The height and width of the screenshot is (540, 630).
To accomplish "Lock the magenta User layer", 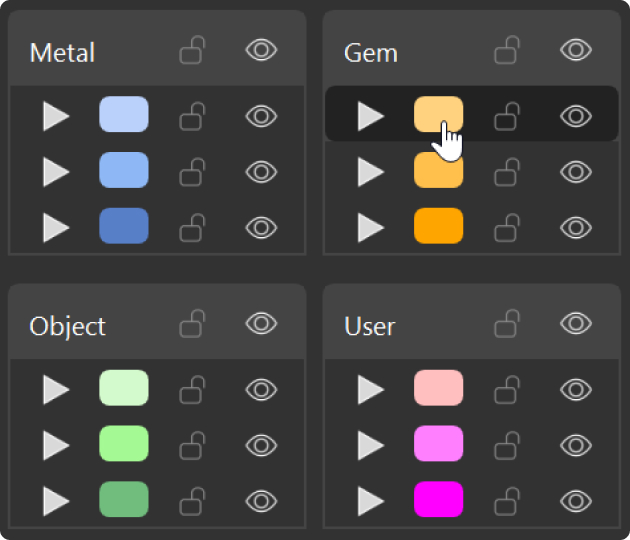I will click(507, 499).
